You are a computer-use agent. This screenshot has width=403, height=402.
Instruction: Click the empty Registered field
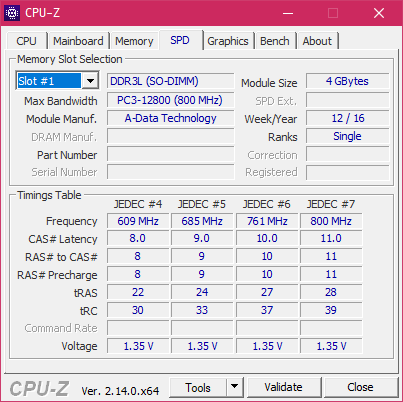[x=347, y=172]
